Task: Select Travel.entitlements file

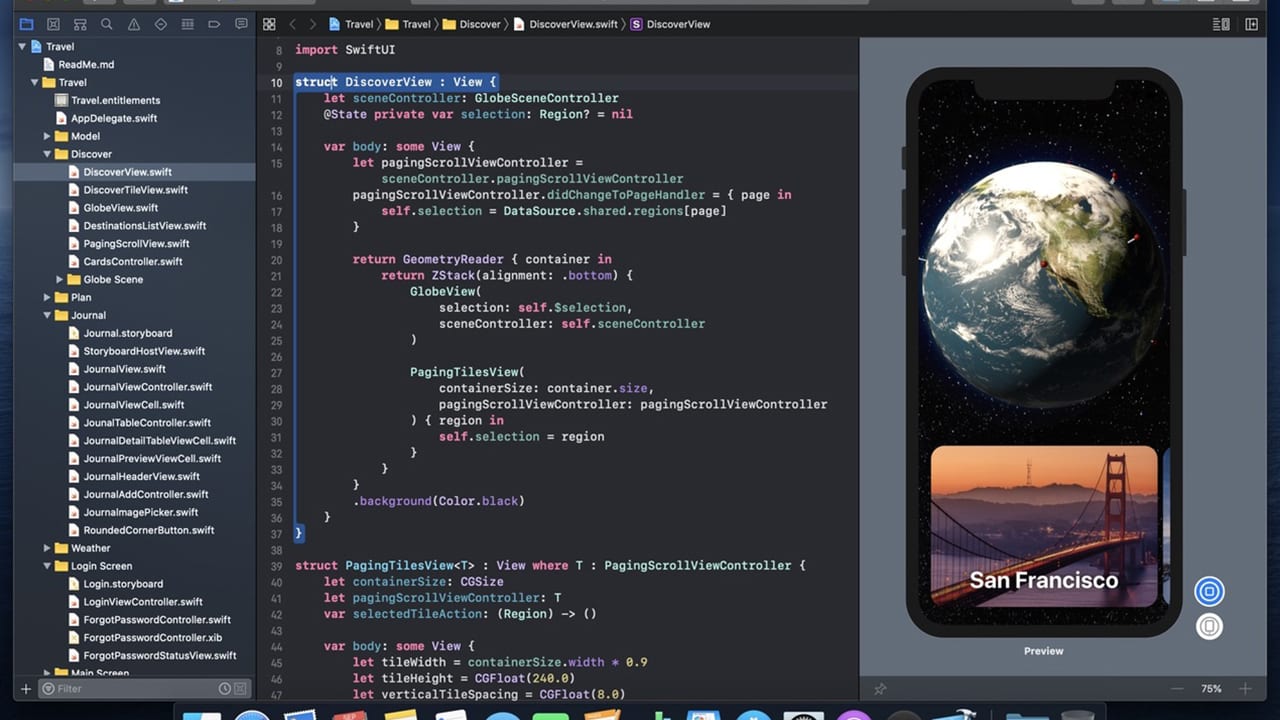Action: [x=115, y=100]
